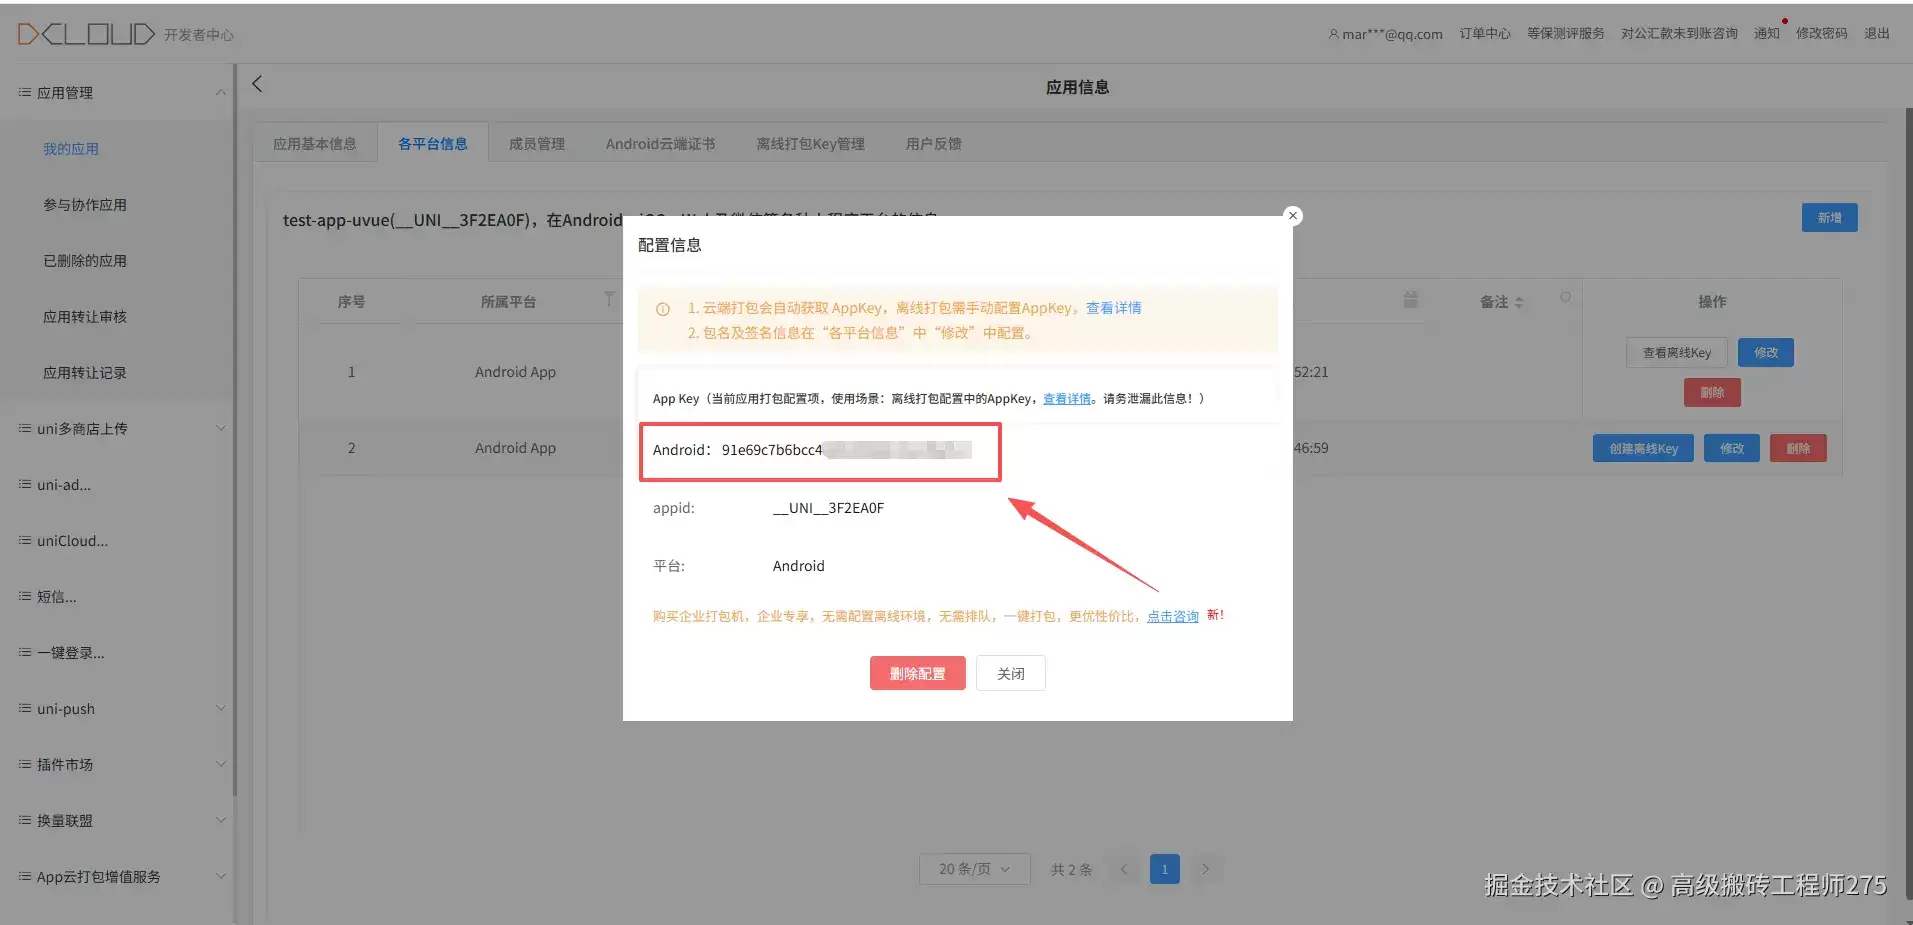Collapse the 应用管理 sidebar section
1913x925 pixels.
tap(220, 92)
